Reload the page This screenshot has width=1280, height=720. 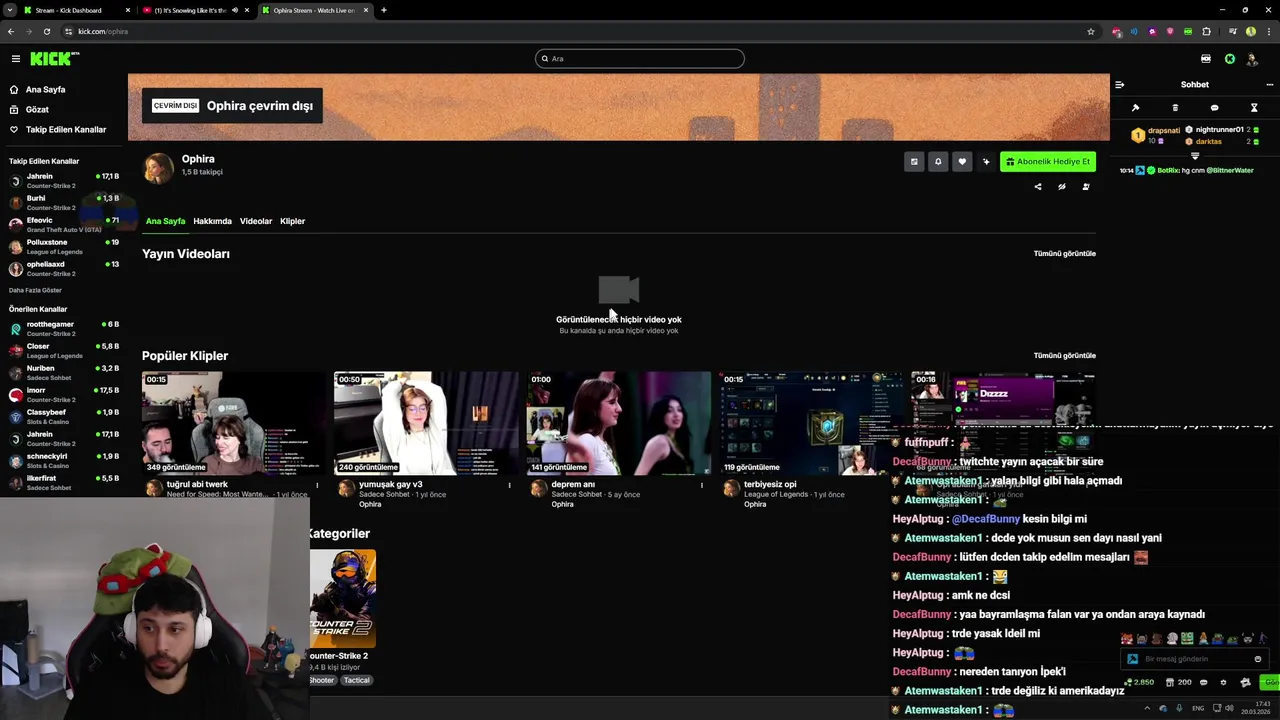[x=46, y=31]
